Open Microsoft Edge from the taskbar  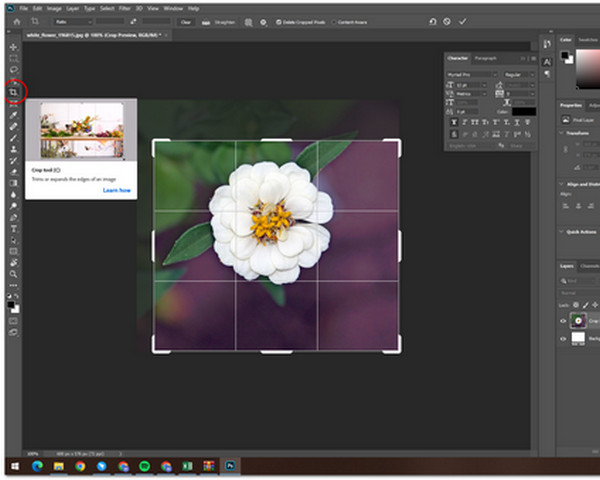[x=38, y=466]
